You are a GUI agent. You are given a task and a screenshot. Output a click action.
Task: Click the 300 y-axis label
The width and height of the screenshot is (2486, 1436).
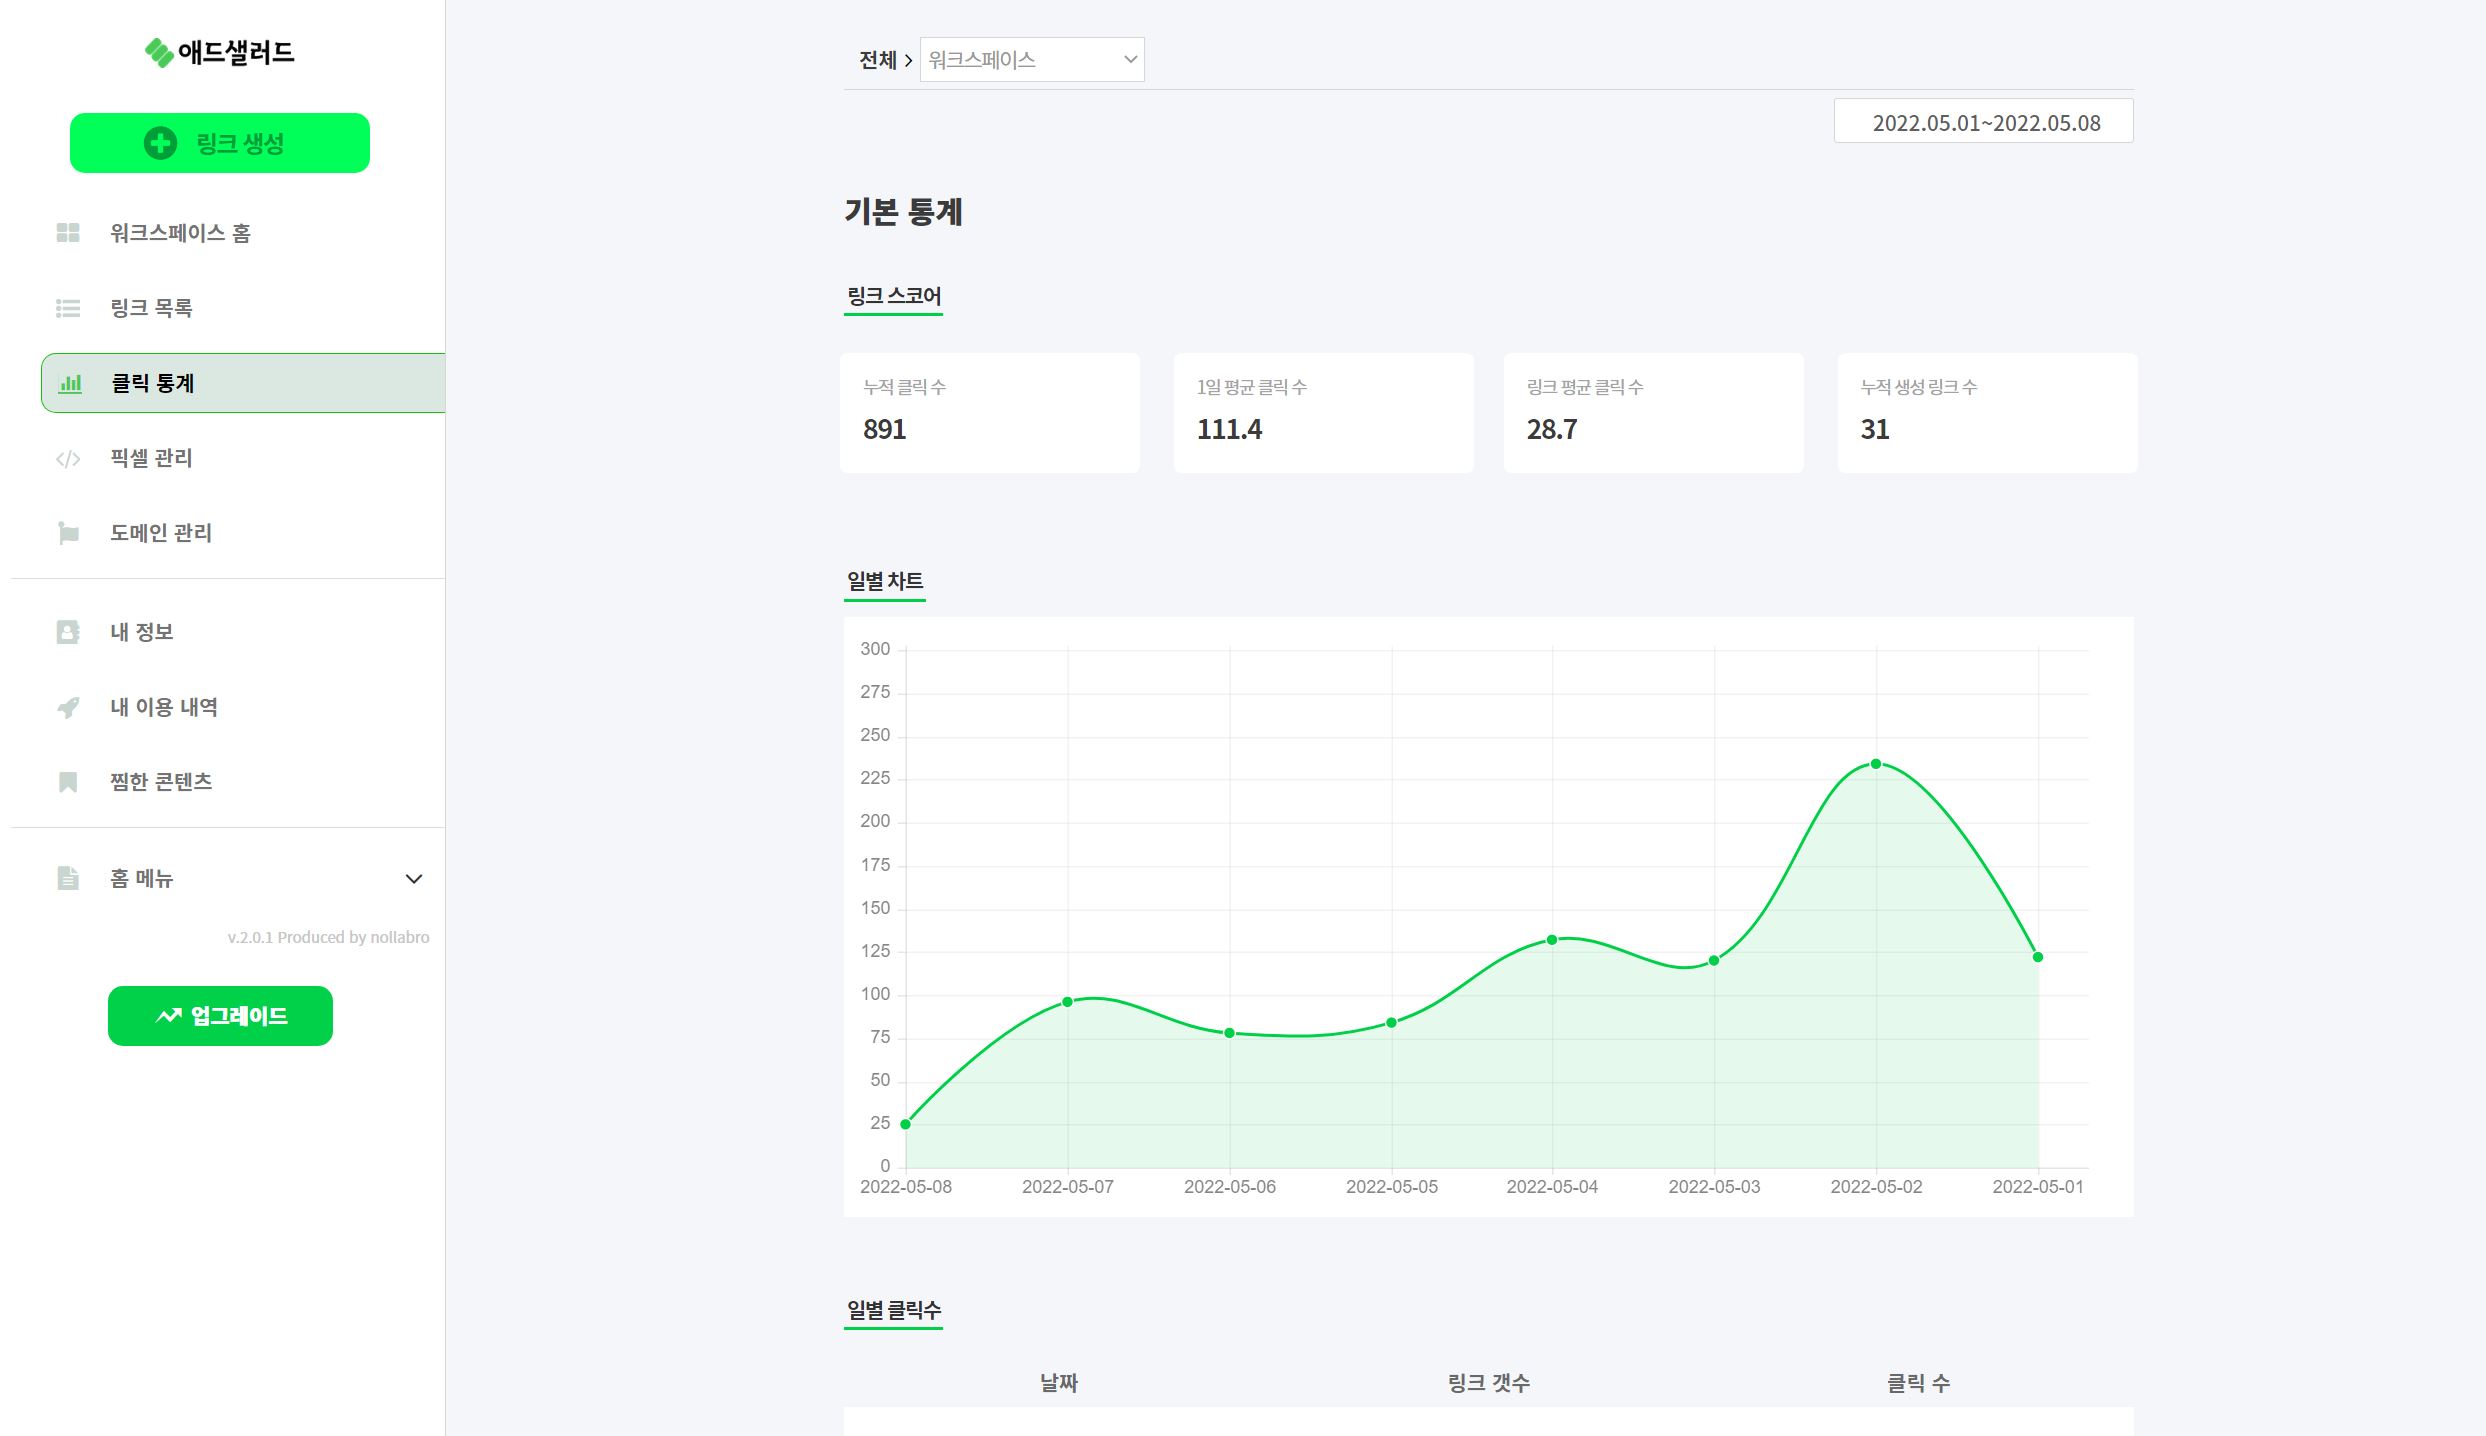click(x=875, y=649)
